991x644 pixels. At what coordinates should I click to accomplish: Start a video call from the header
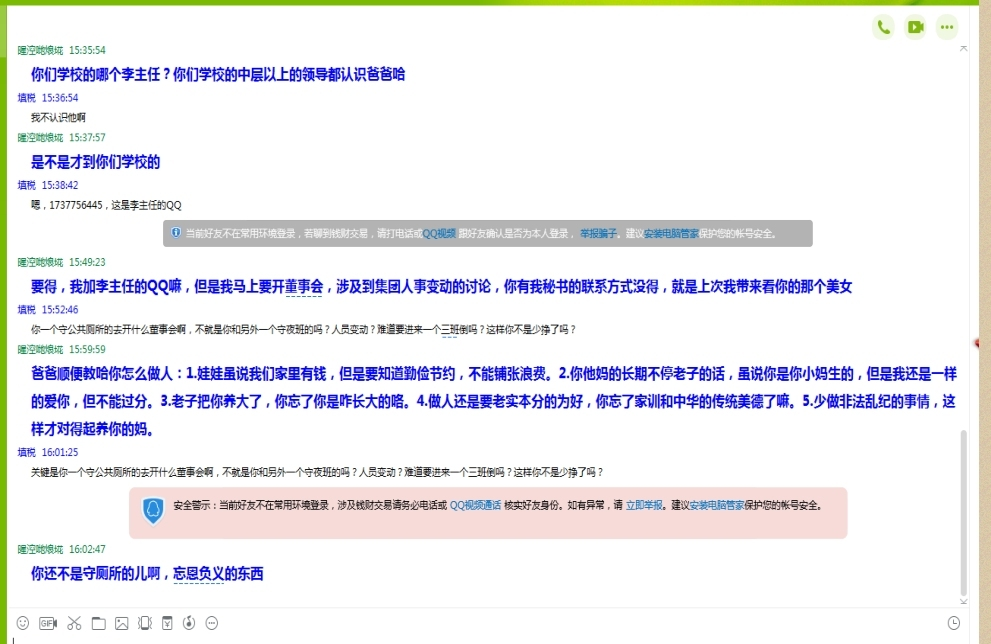[915, 27]
